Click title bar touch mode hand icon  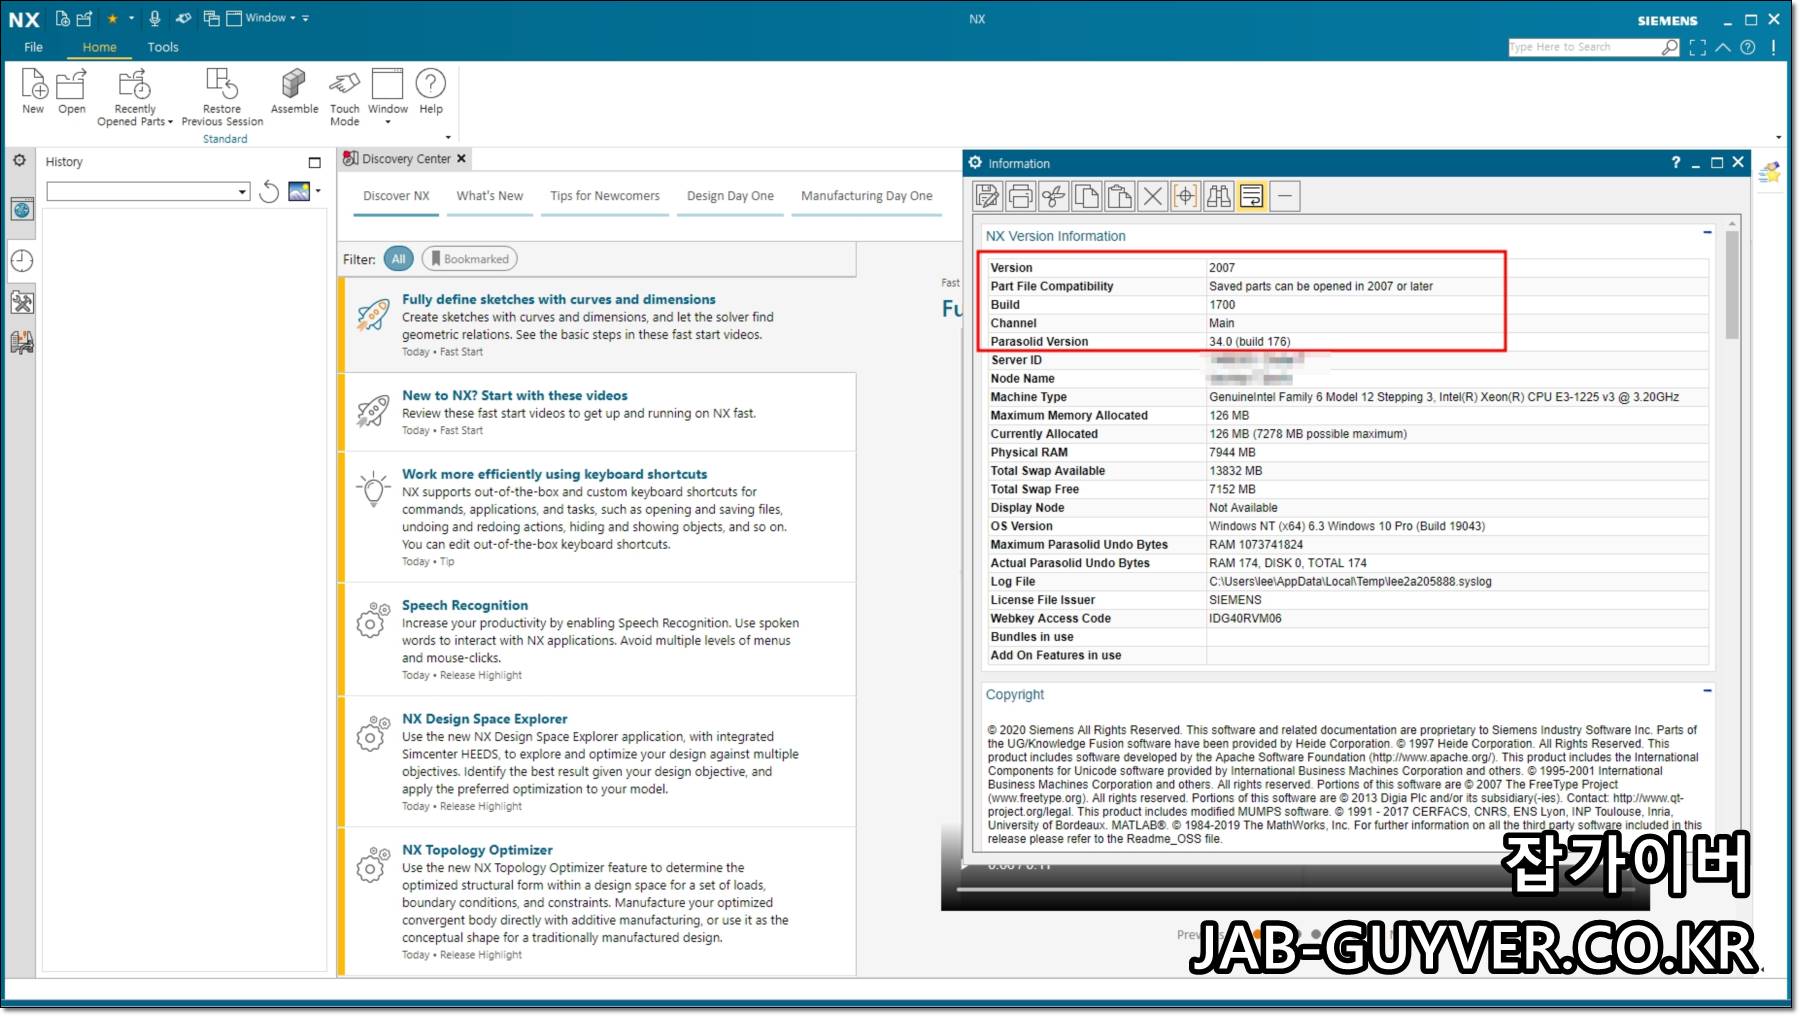click(183, 18)
